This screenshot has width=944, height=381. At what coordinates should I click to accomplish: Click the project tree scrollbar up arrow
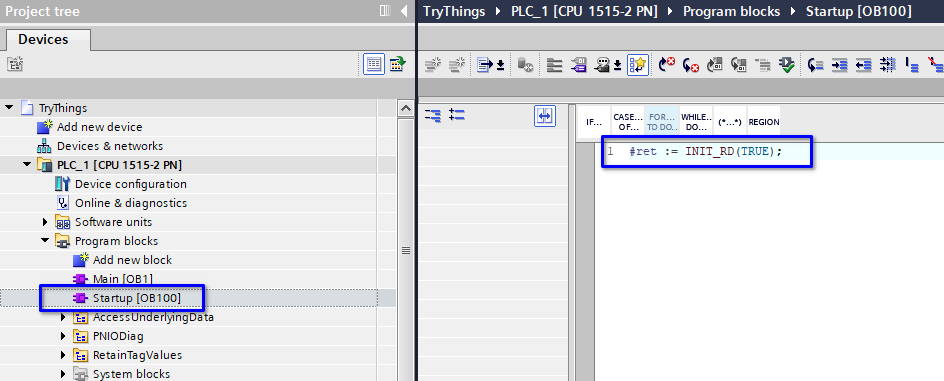[406, 108]
